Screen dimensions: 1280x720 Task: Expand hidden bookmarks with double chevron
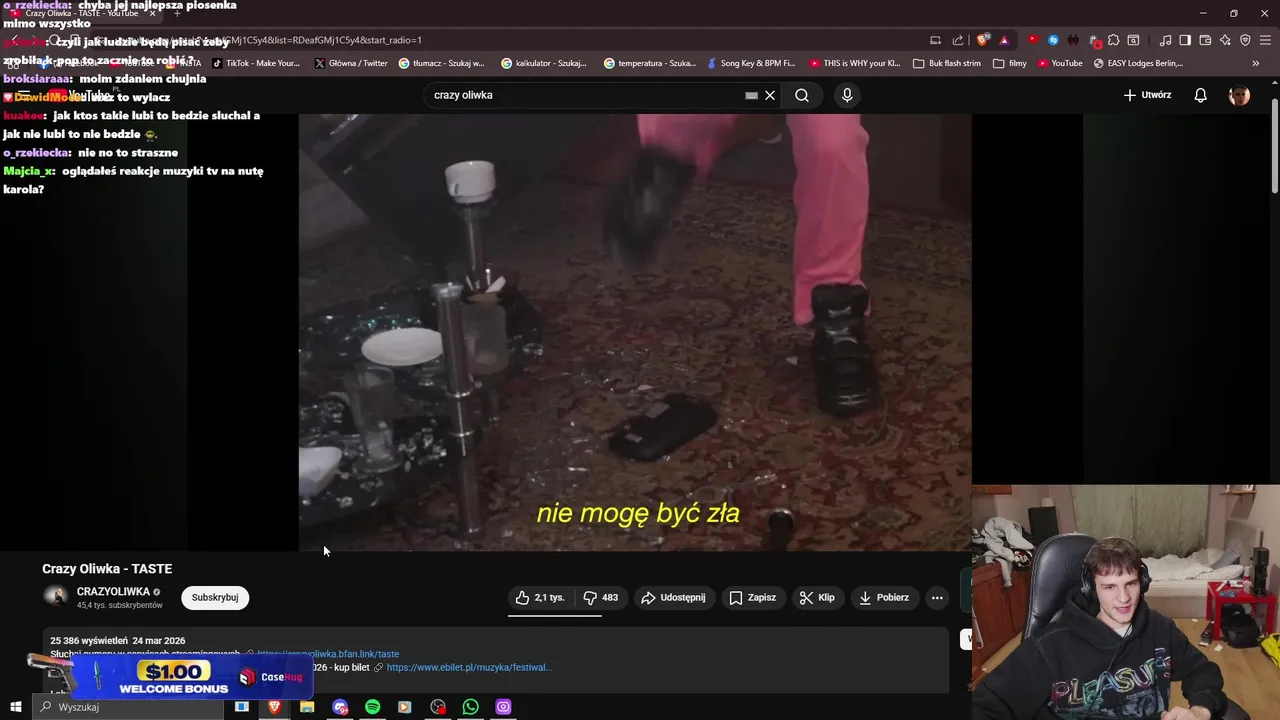(1256, 63)
